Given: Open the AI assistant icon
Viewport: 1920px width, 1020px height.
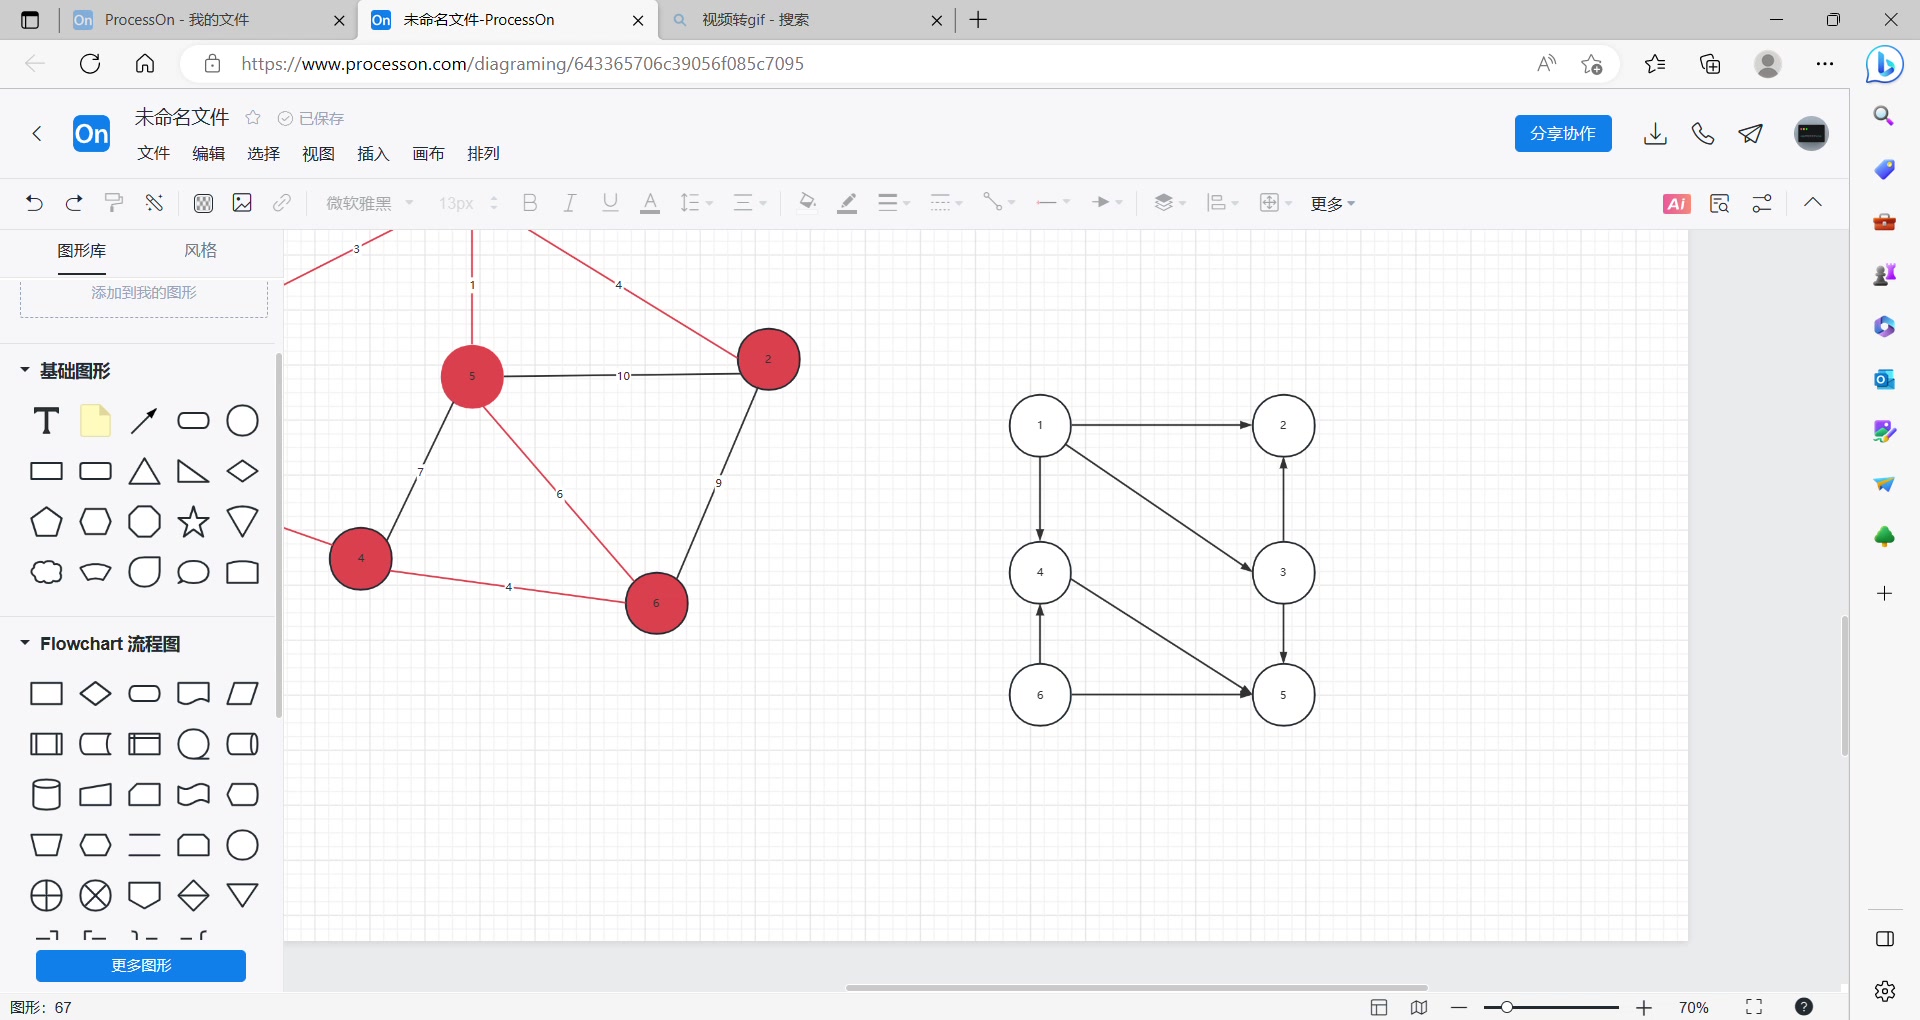Looking at the screenshot, I should (x=1676, y=204).
